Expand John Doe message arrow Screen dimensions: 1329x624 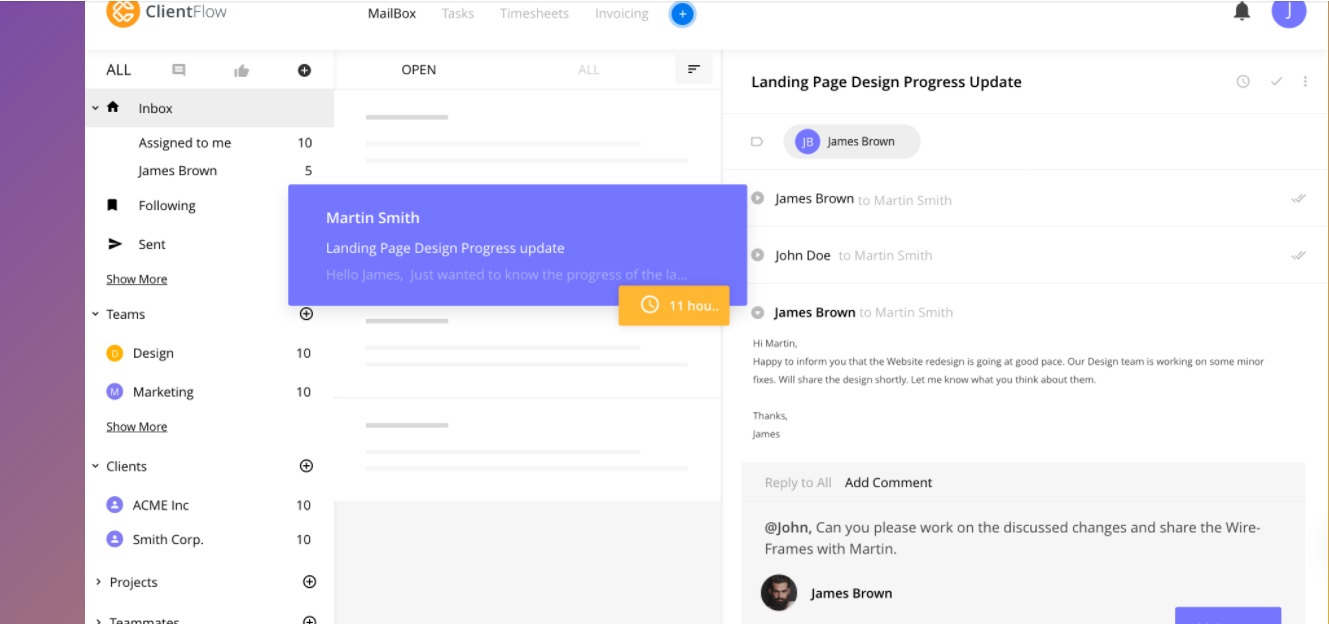[758, 255]
